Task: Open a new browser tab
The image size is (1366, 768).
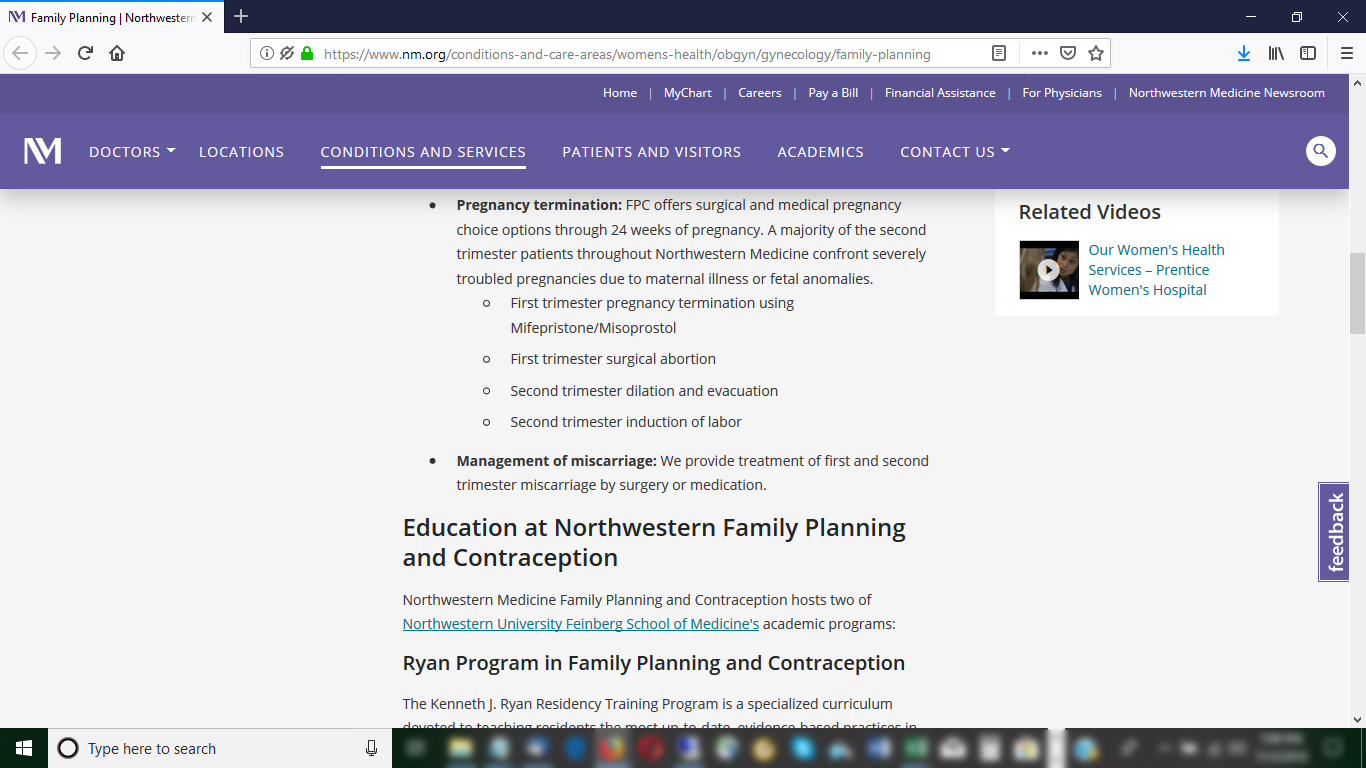Action: pyautogui.click(x=241, y=17)
